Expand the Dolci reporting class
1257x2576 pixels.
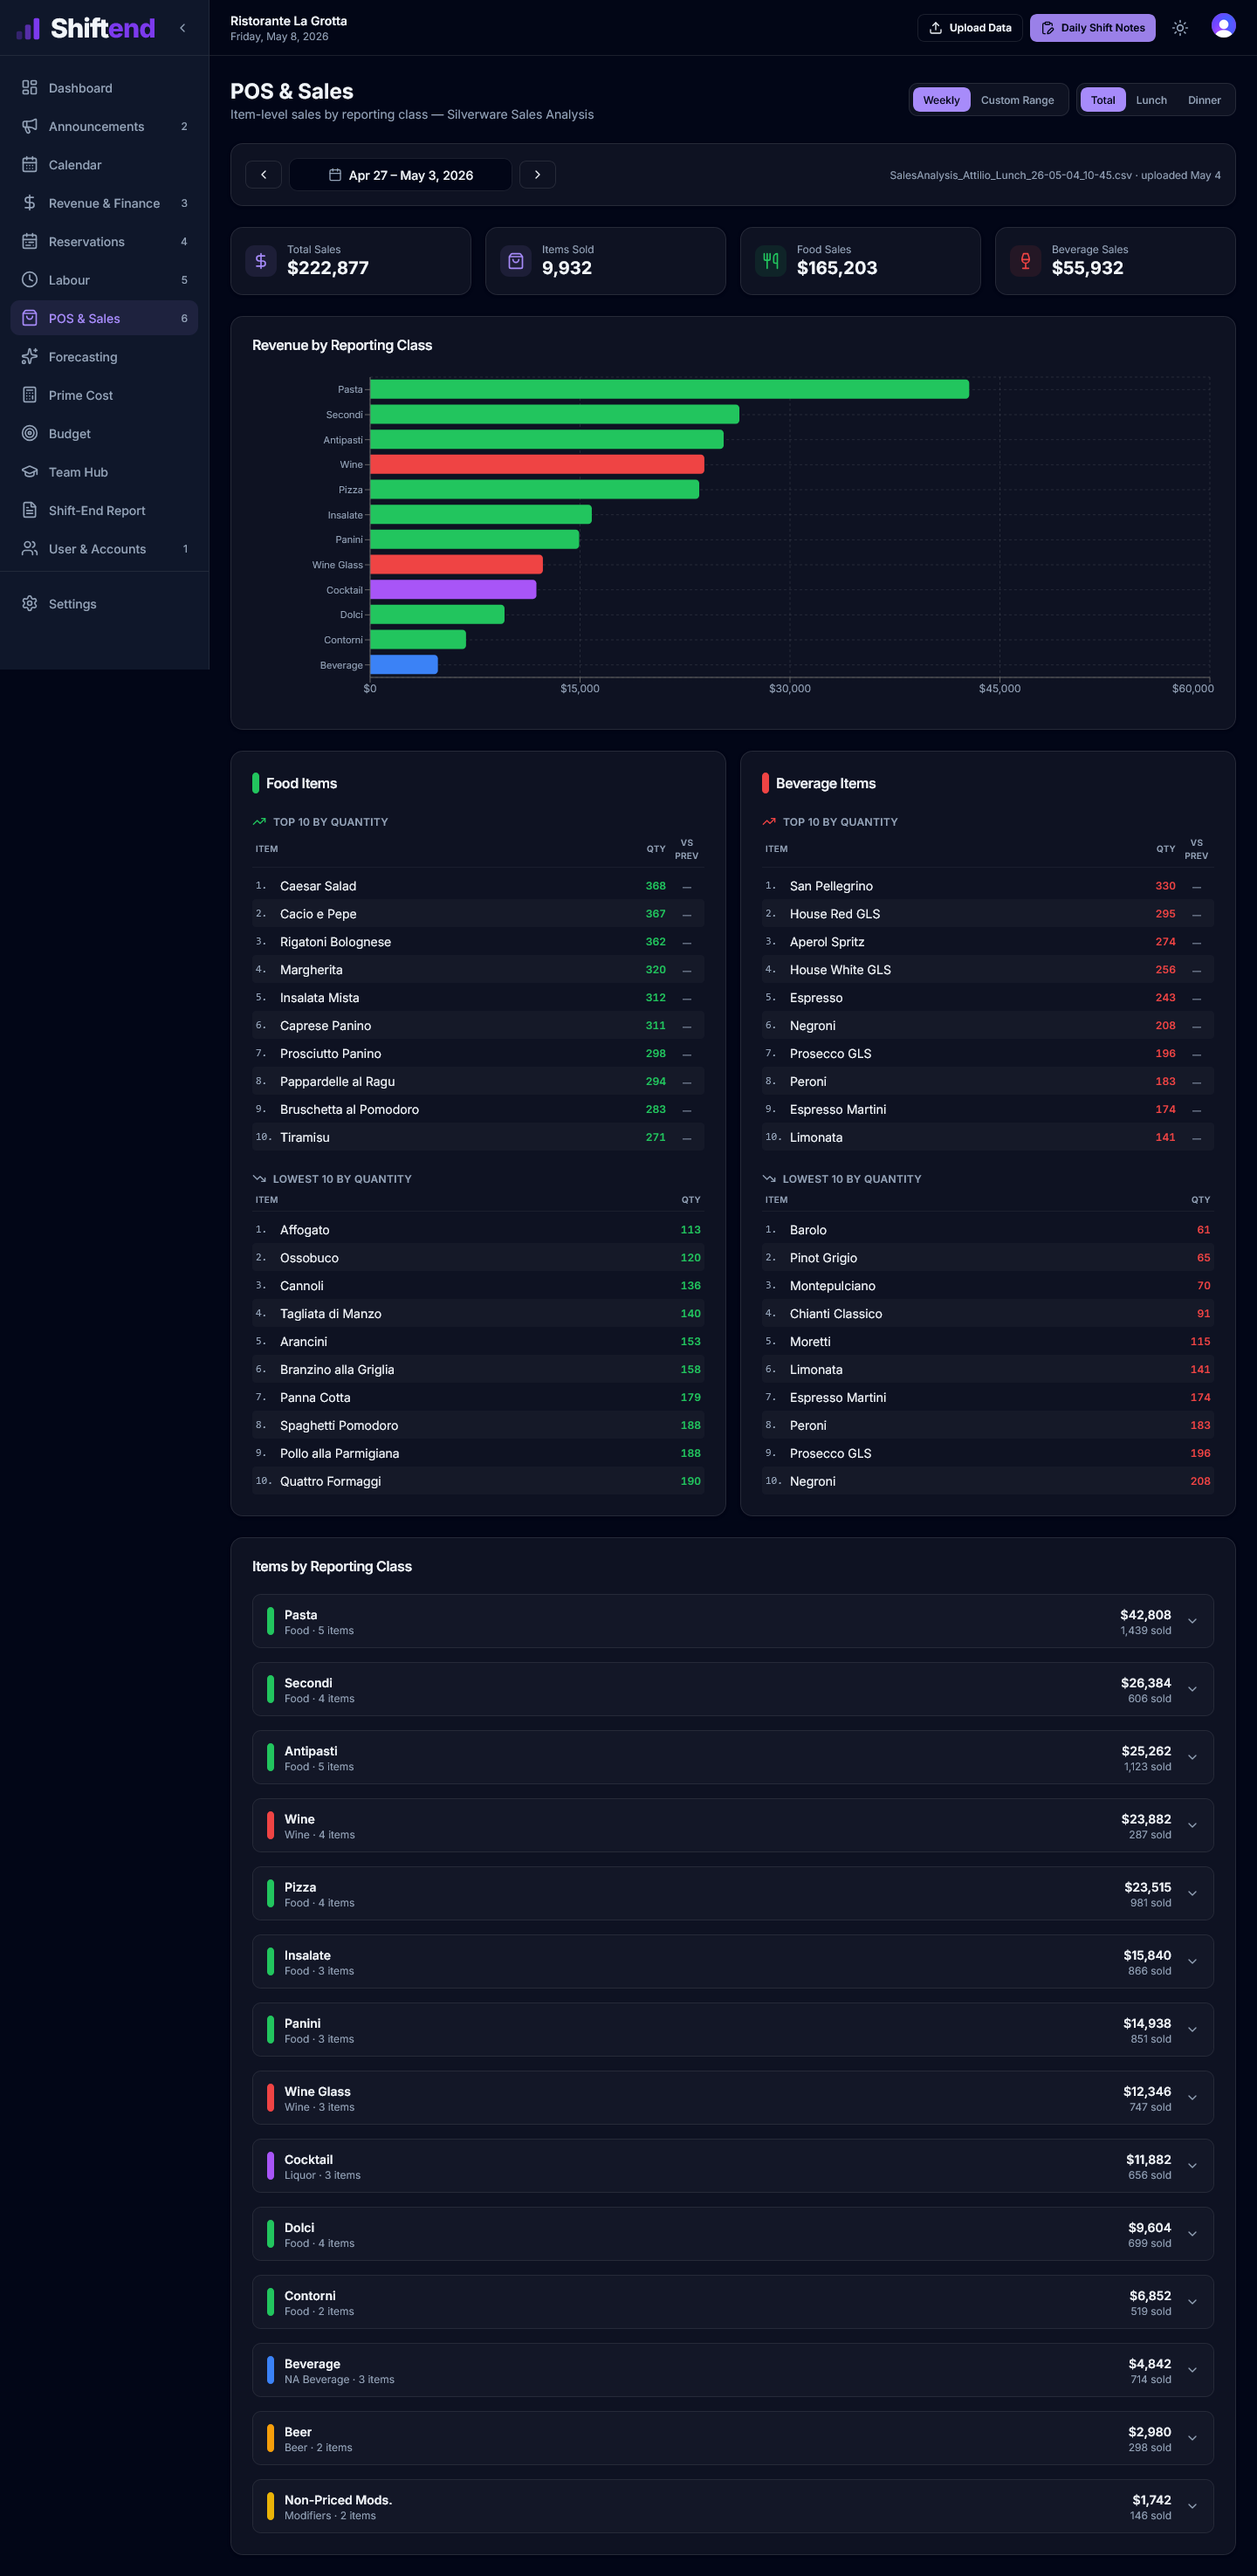733,2234
